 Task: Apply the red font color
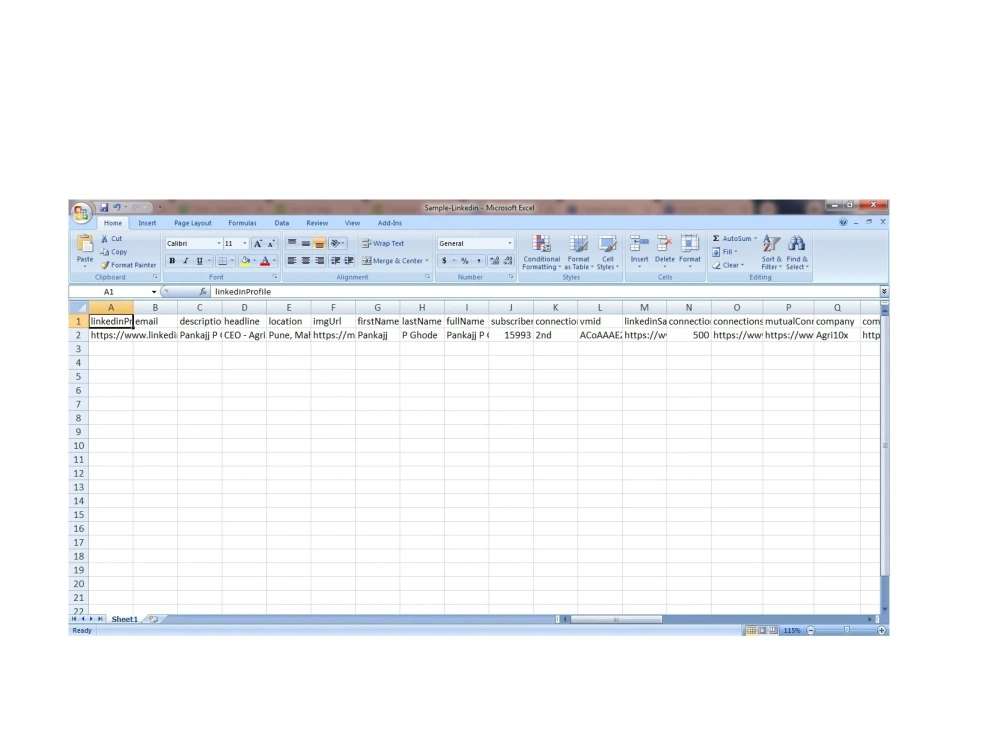(265, 261)
